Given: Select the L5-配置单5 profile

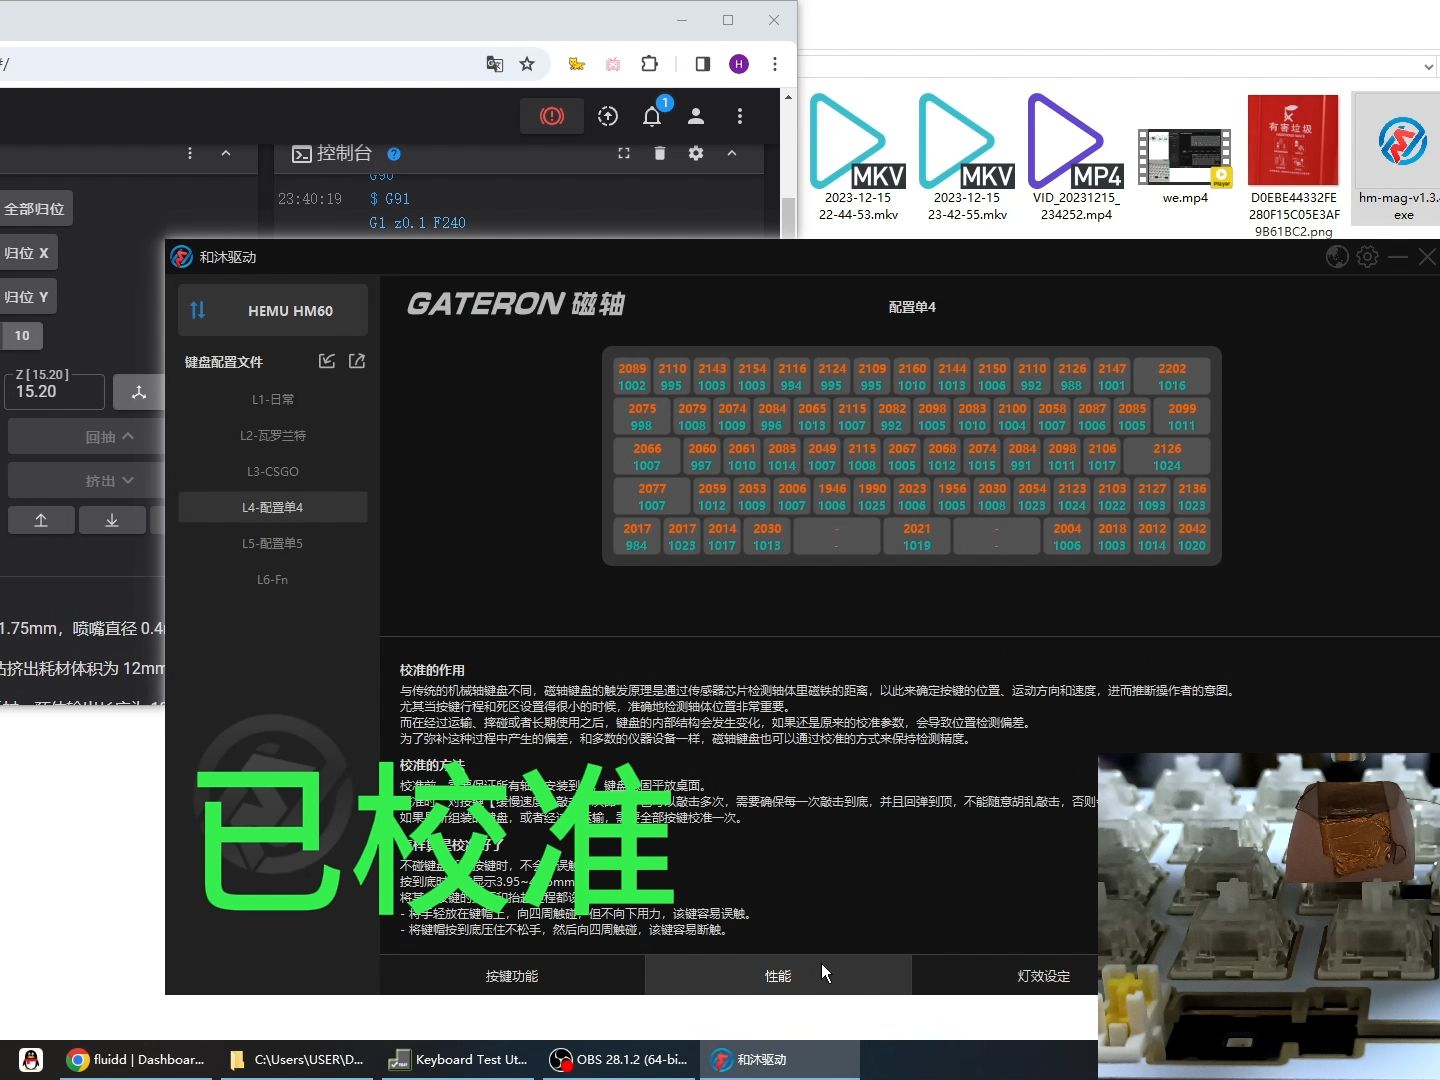Looking at the screenshot, I should pos(273,543).
